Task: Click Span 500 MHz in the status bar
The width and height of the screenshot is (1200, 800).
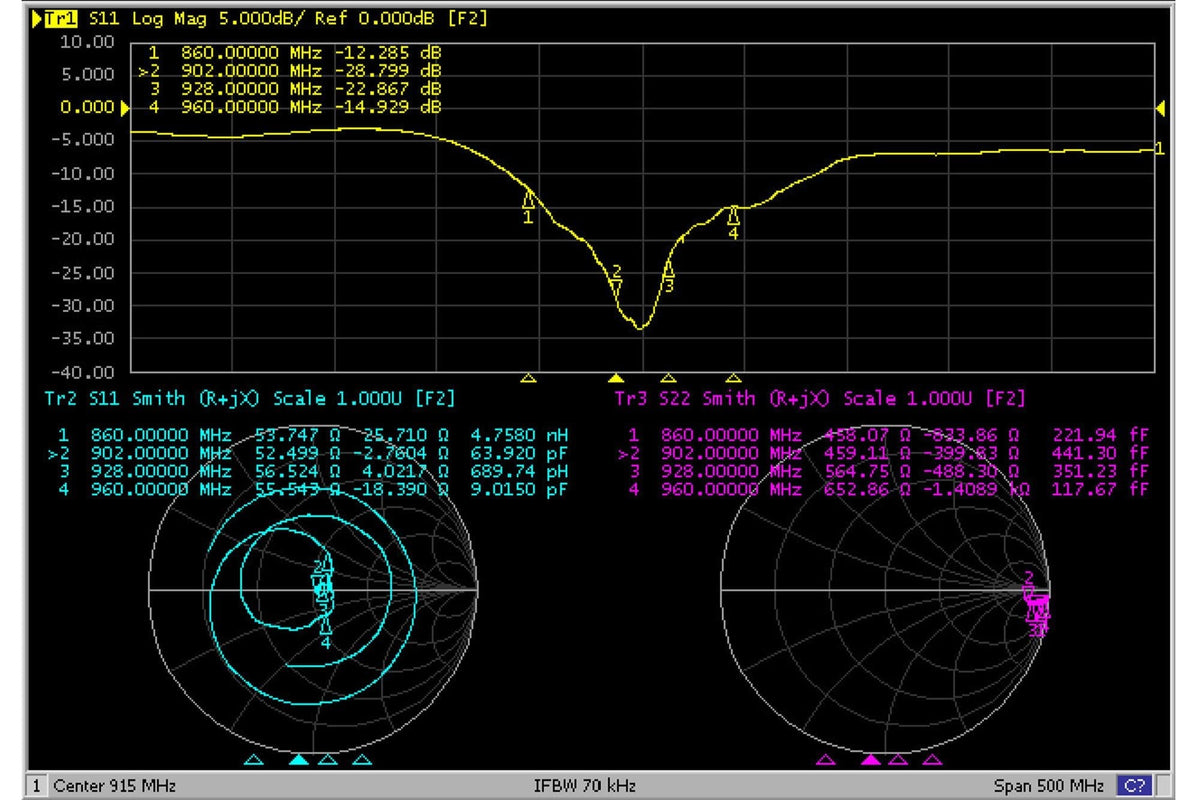Action: [x=1051, y=785]
